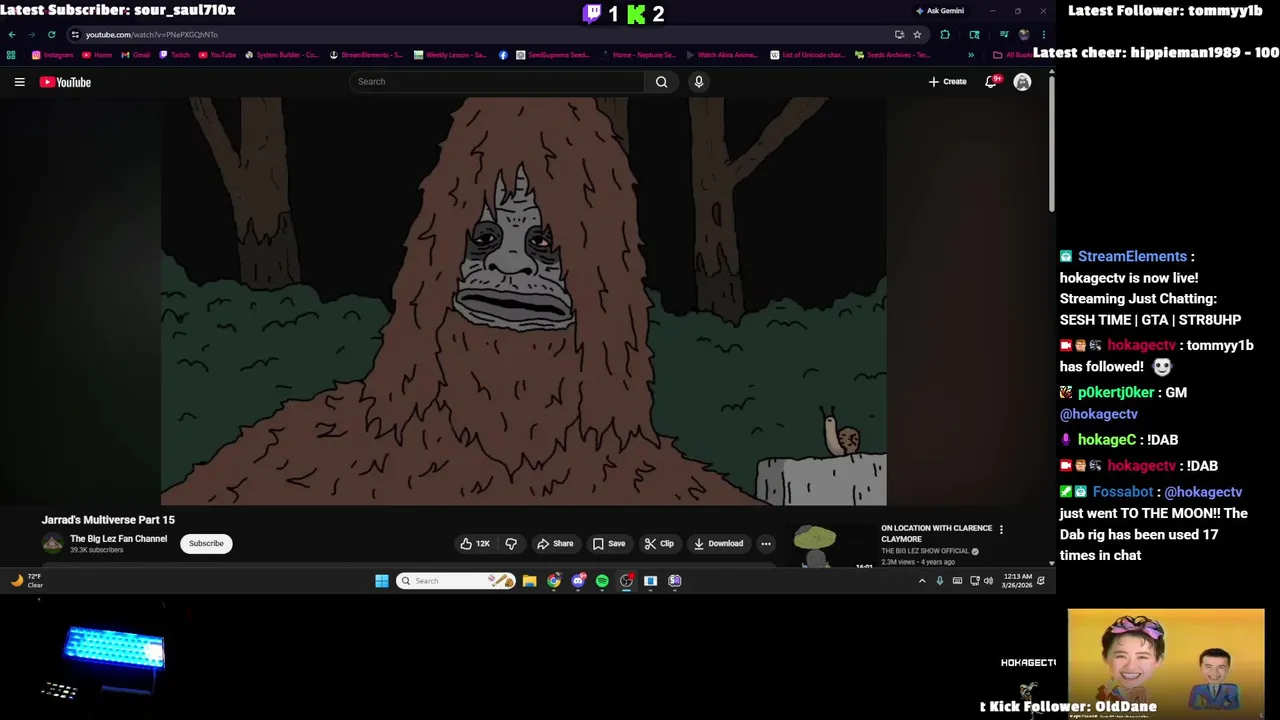Viewport: 1280px width, 720px height.
Task: Open the Chrome three-dot menu
Action: pyautogui.click(x=1043, y=34)
